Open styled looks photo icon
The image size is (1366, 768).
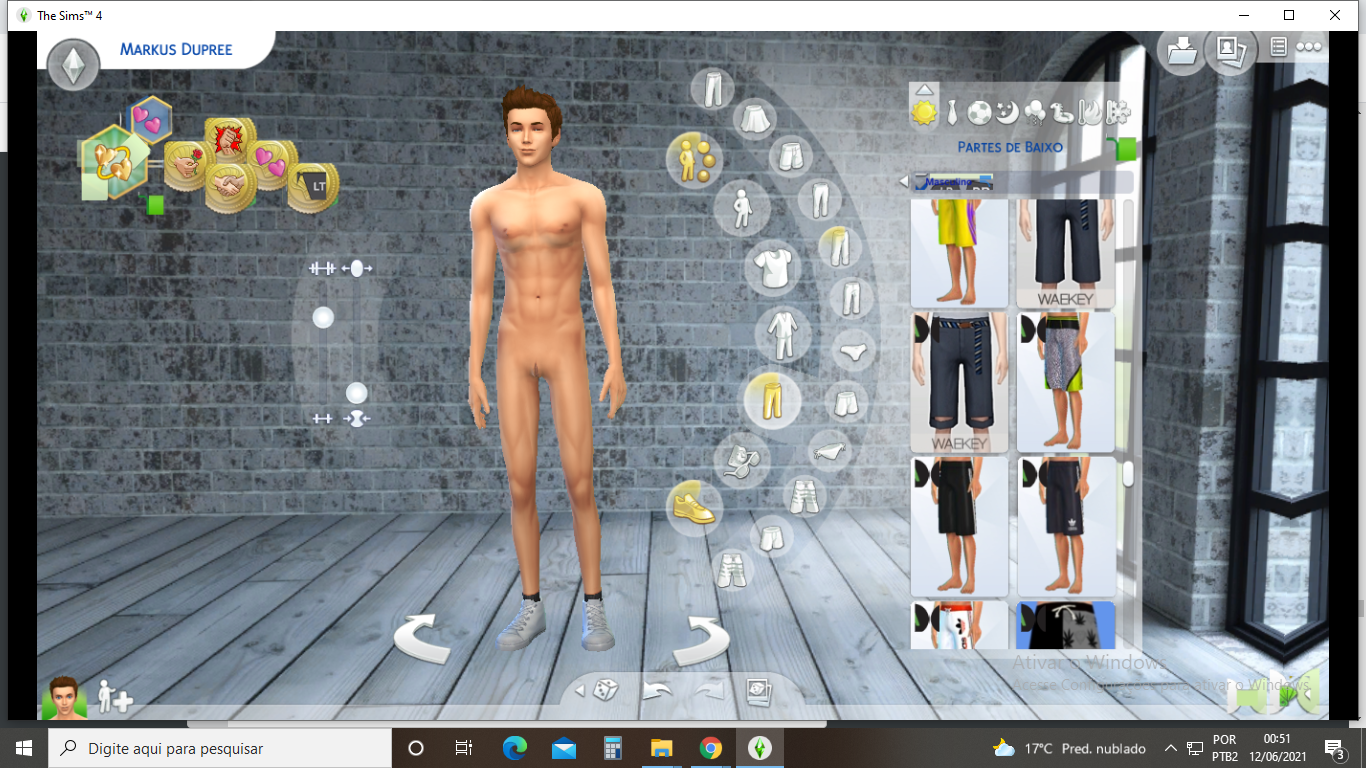click(758, 690)
